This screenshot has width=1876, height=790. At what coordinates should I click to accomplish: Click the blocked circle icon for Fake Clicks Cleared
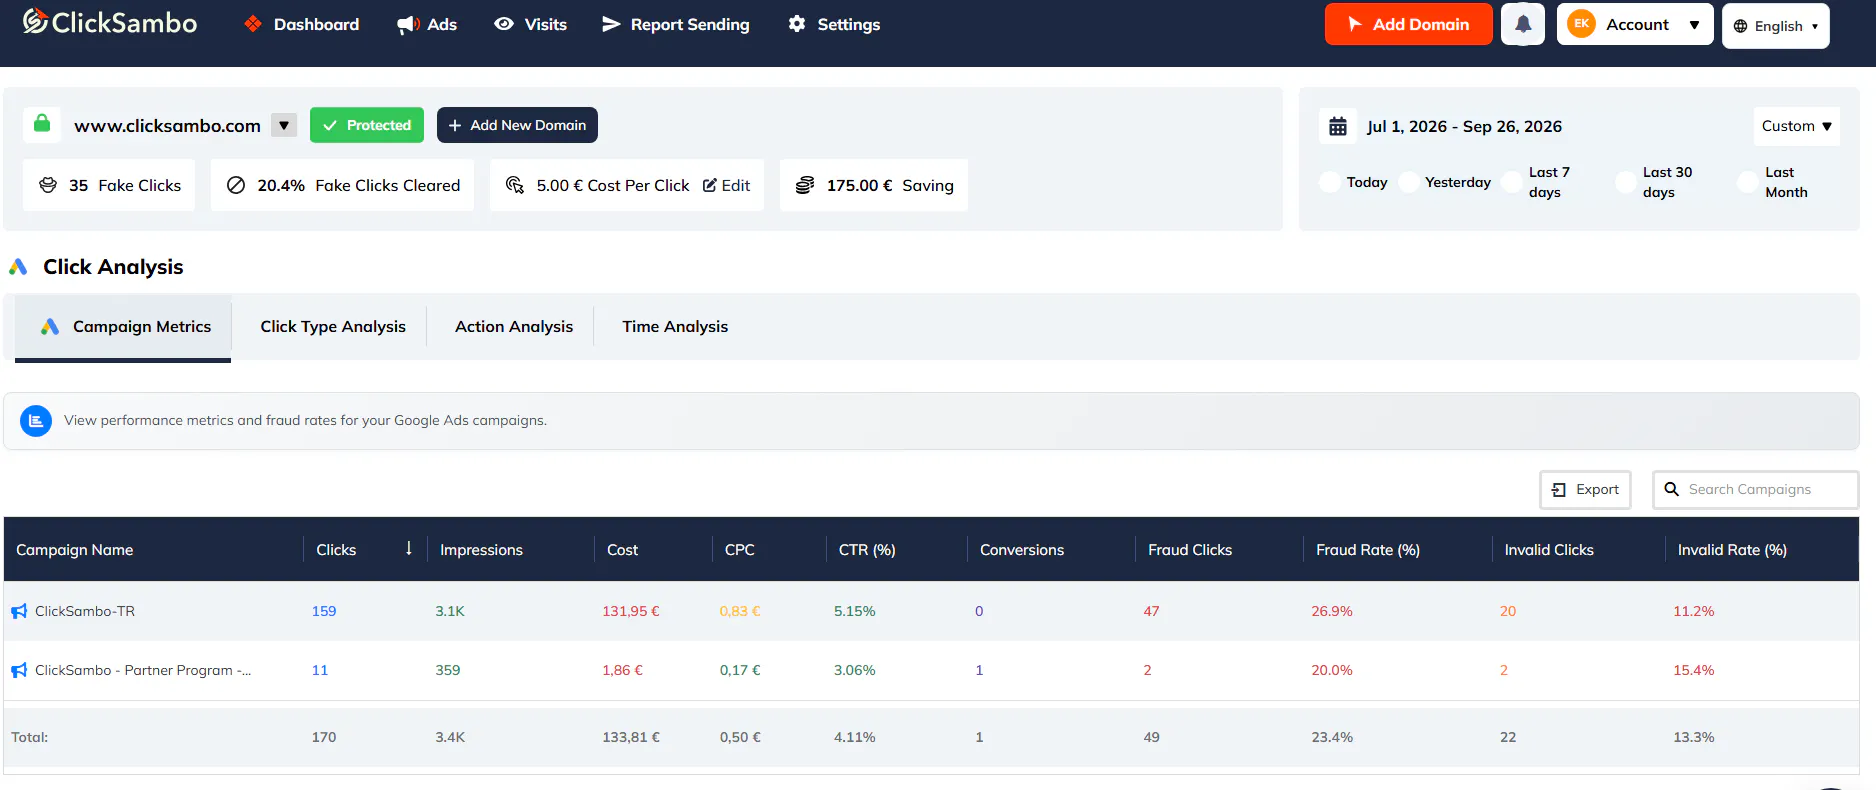(236, 185)
